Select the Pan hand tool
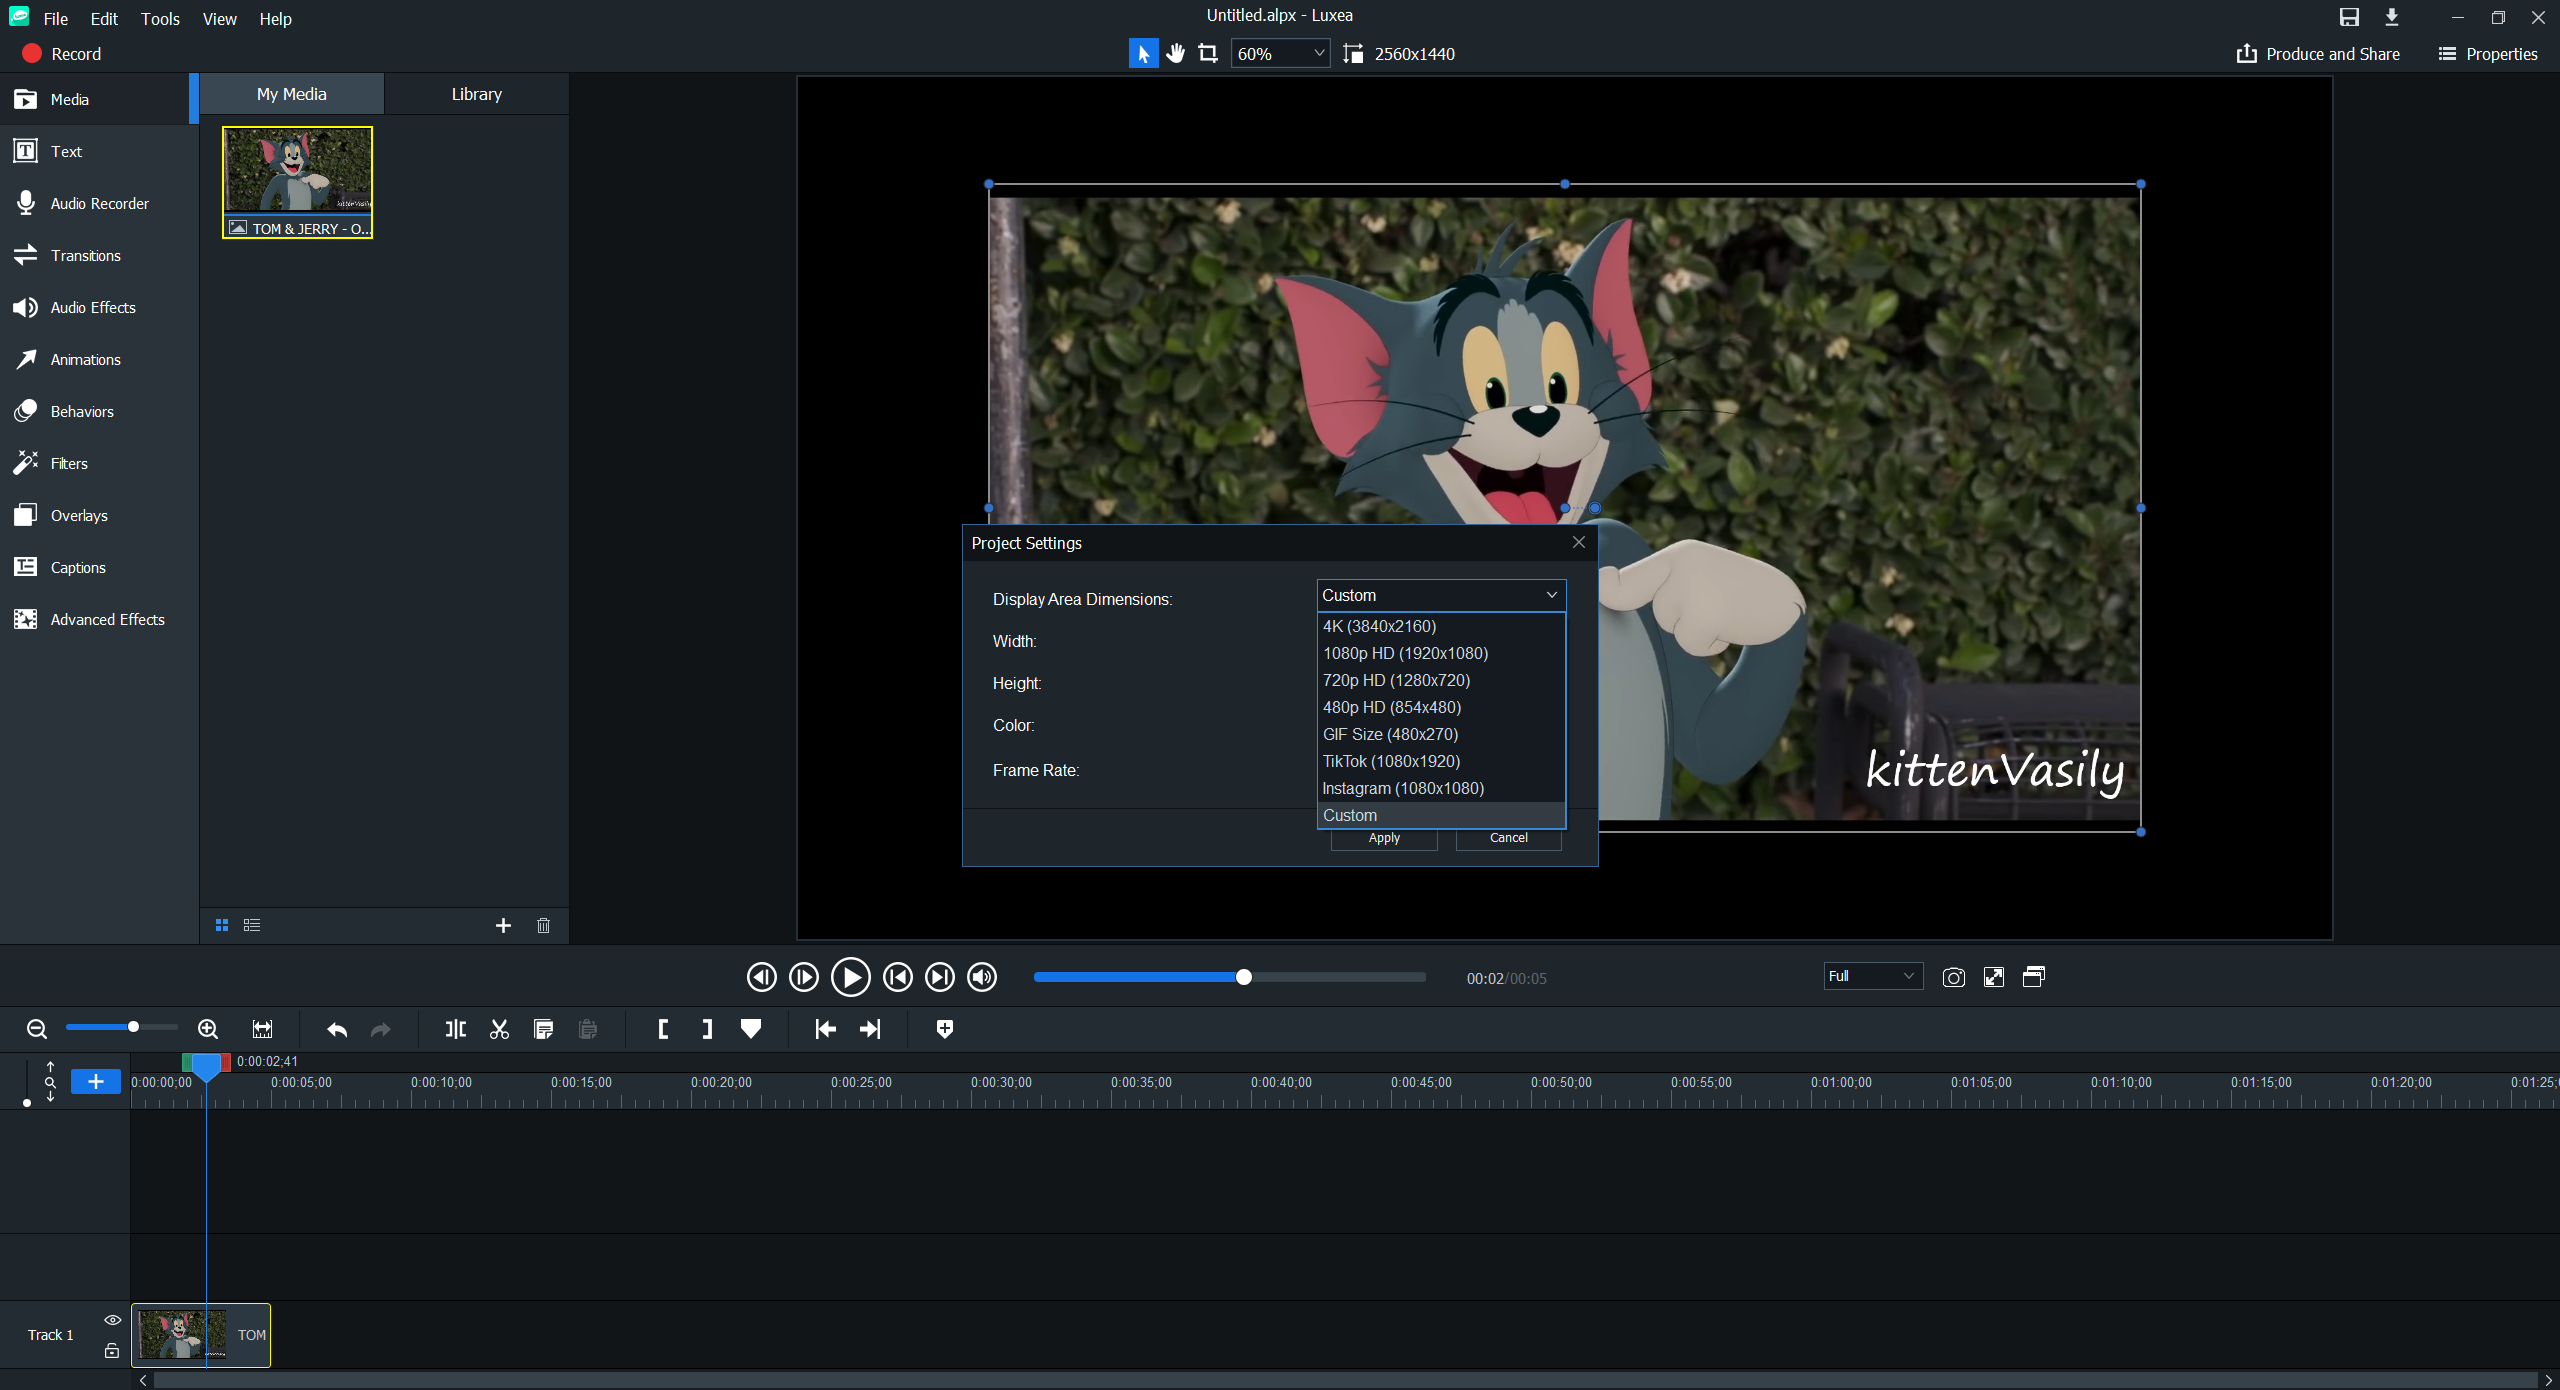This screenshot has width=2560, height=1390. (1176, 54)
